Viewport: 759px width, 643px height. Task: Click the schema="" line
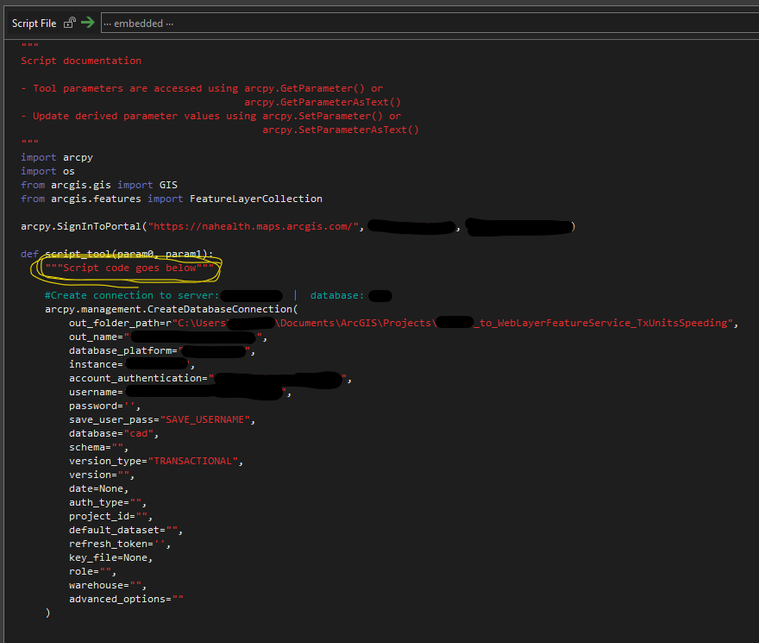99,447
